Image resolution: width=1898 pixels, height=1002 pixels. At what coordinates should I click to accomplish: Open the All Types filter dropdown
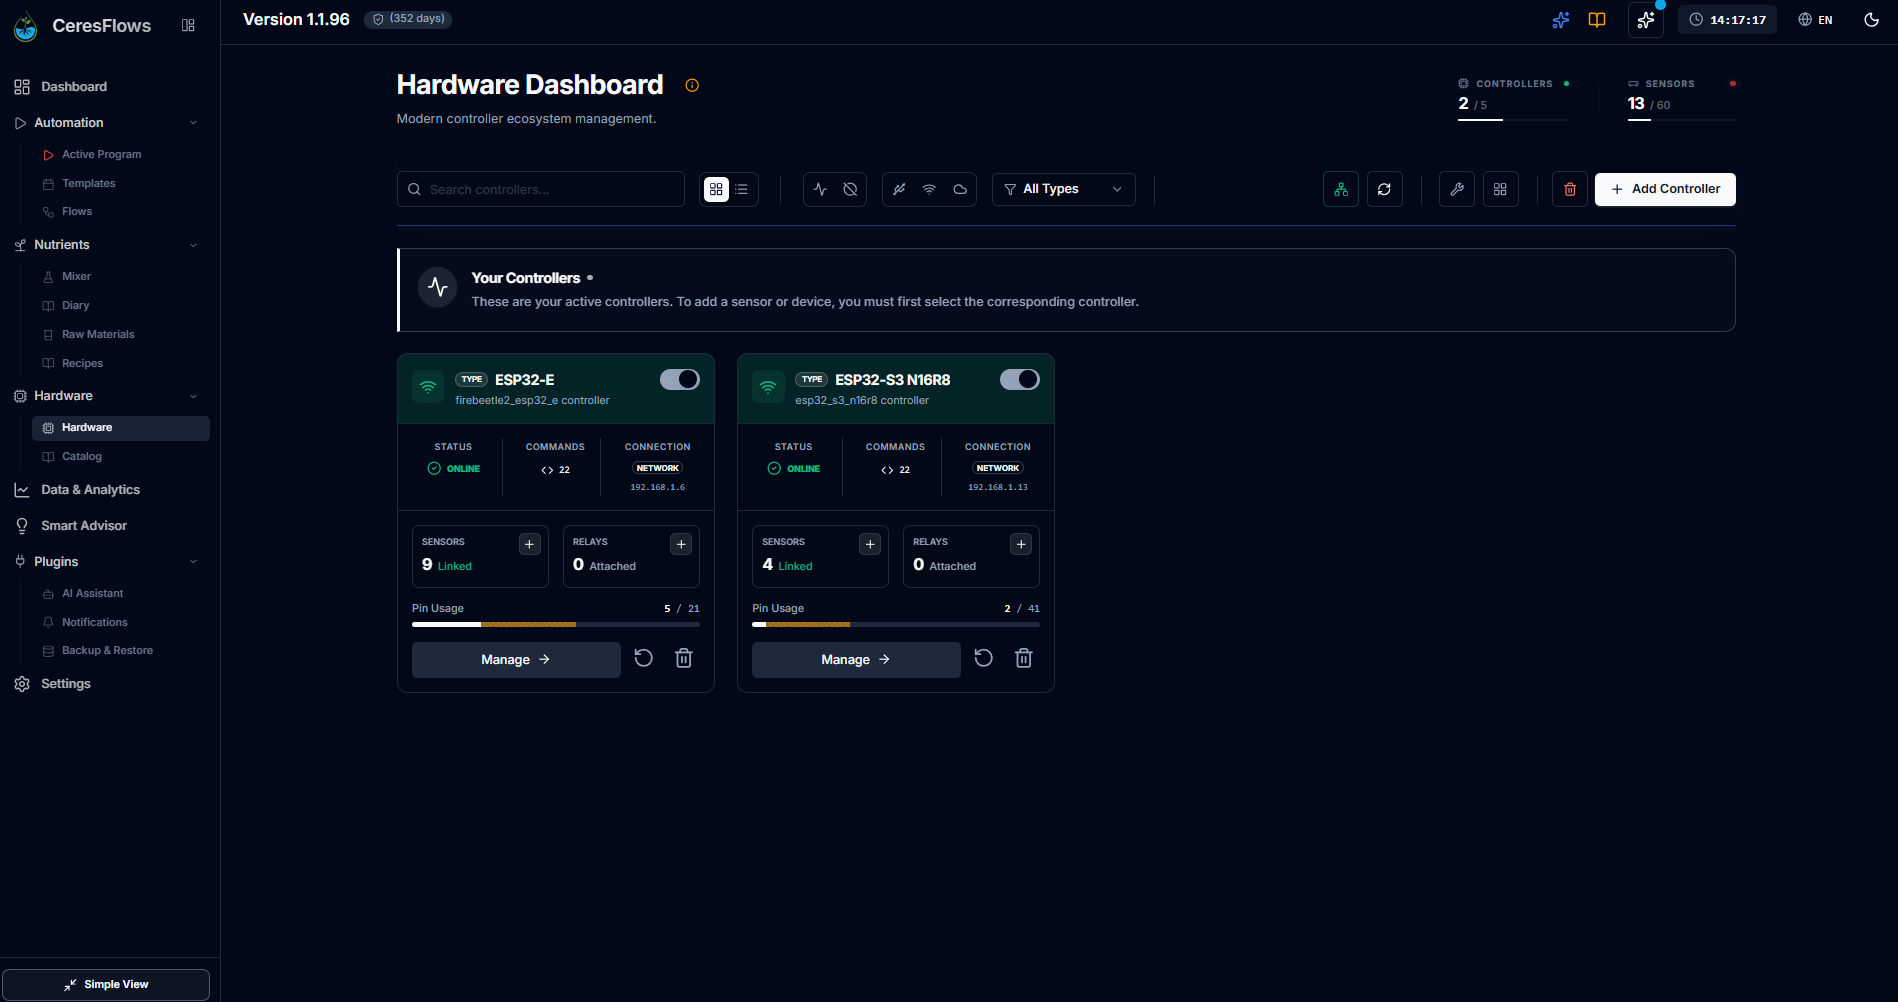pos(1064,189)
